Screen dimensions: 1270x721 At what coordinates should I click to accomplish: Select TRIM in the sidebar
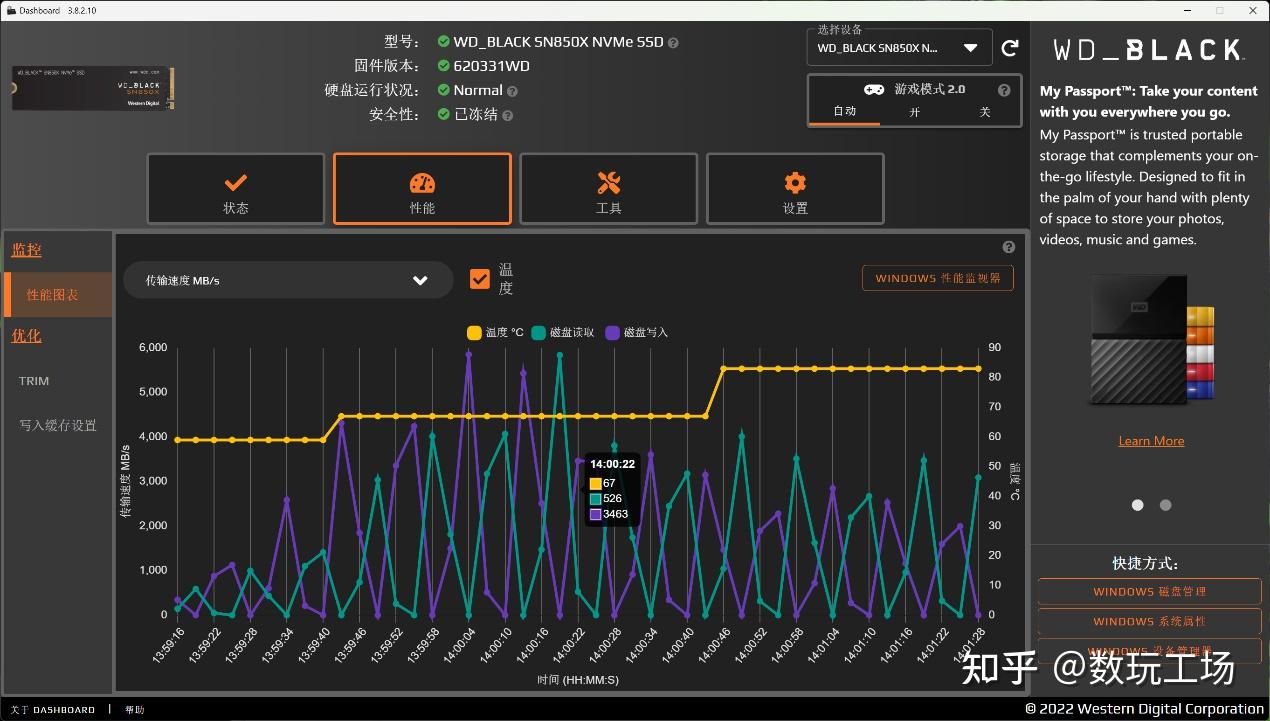coord(34,381)
